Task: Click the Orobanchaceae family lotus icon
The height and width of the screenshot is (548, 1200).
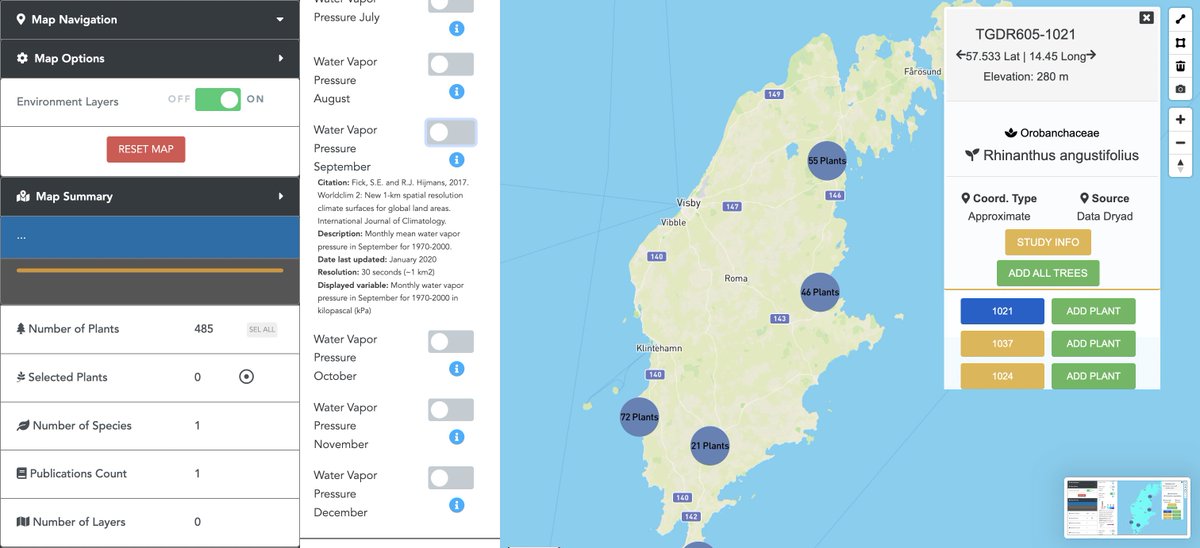Action: tap(1010, 132)
